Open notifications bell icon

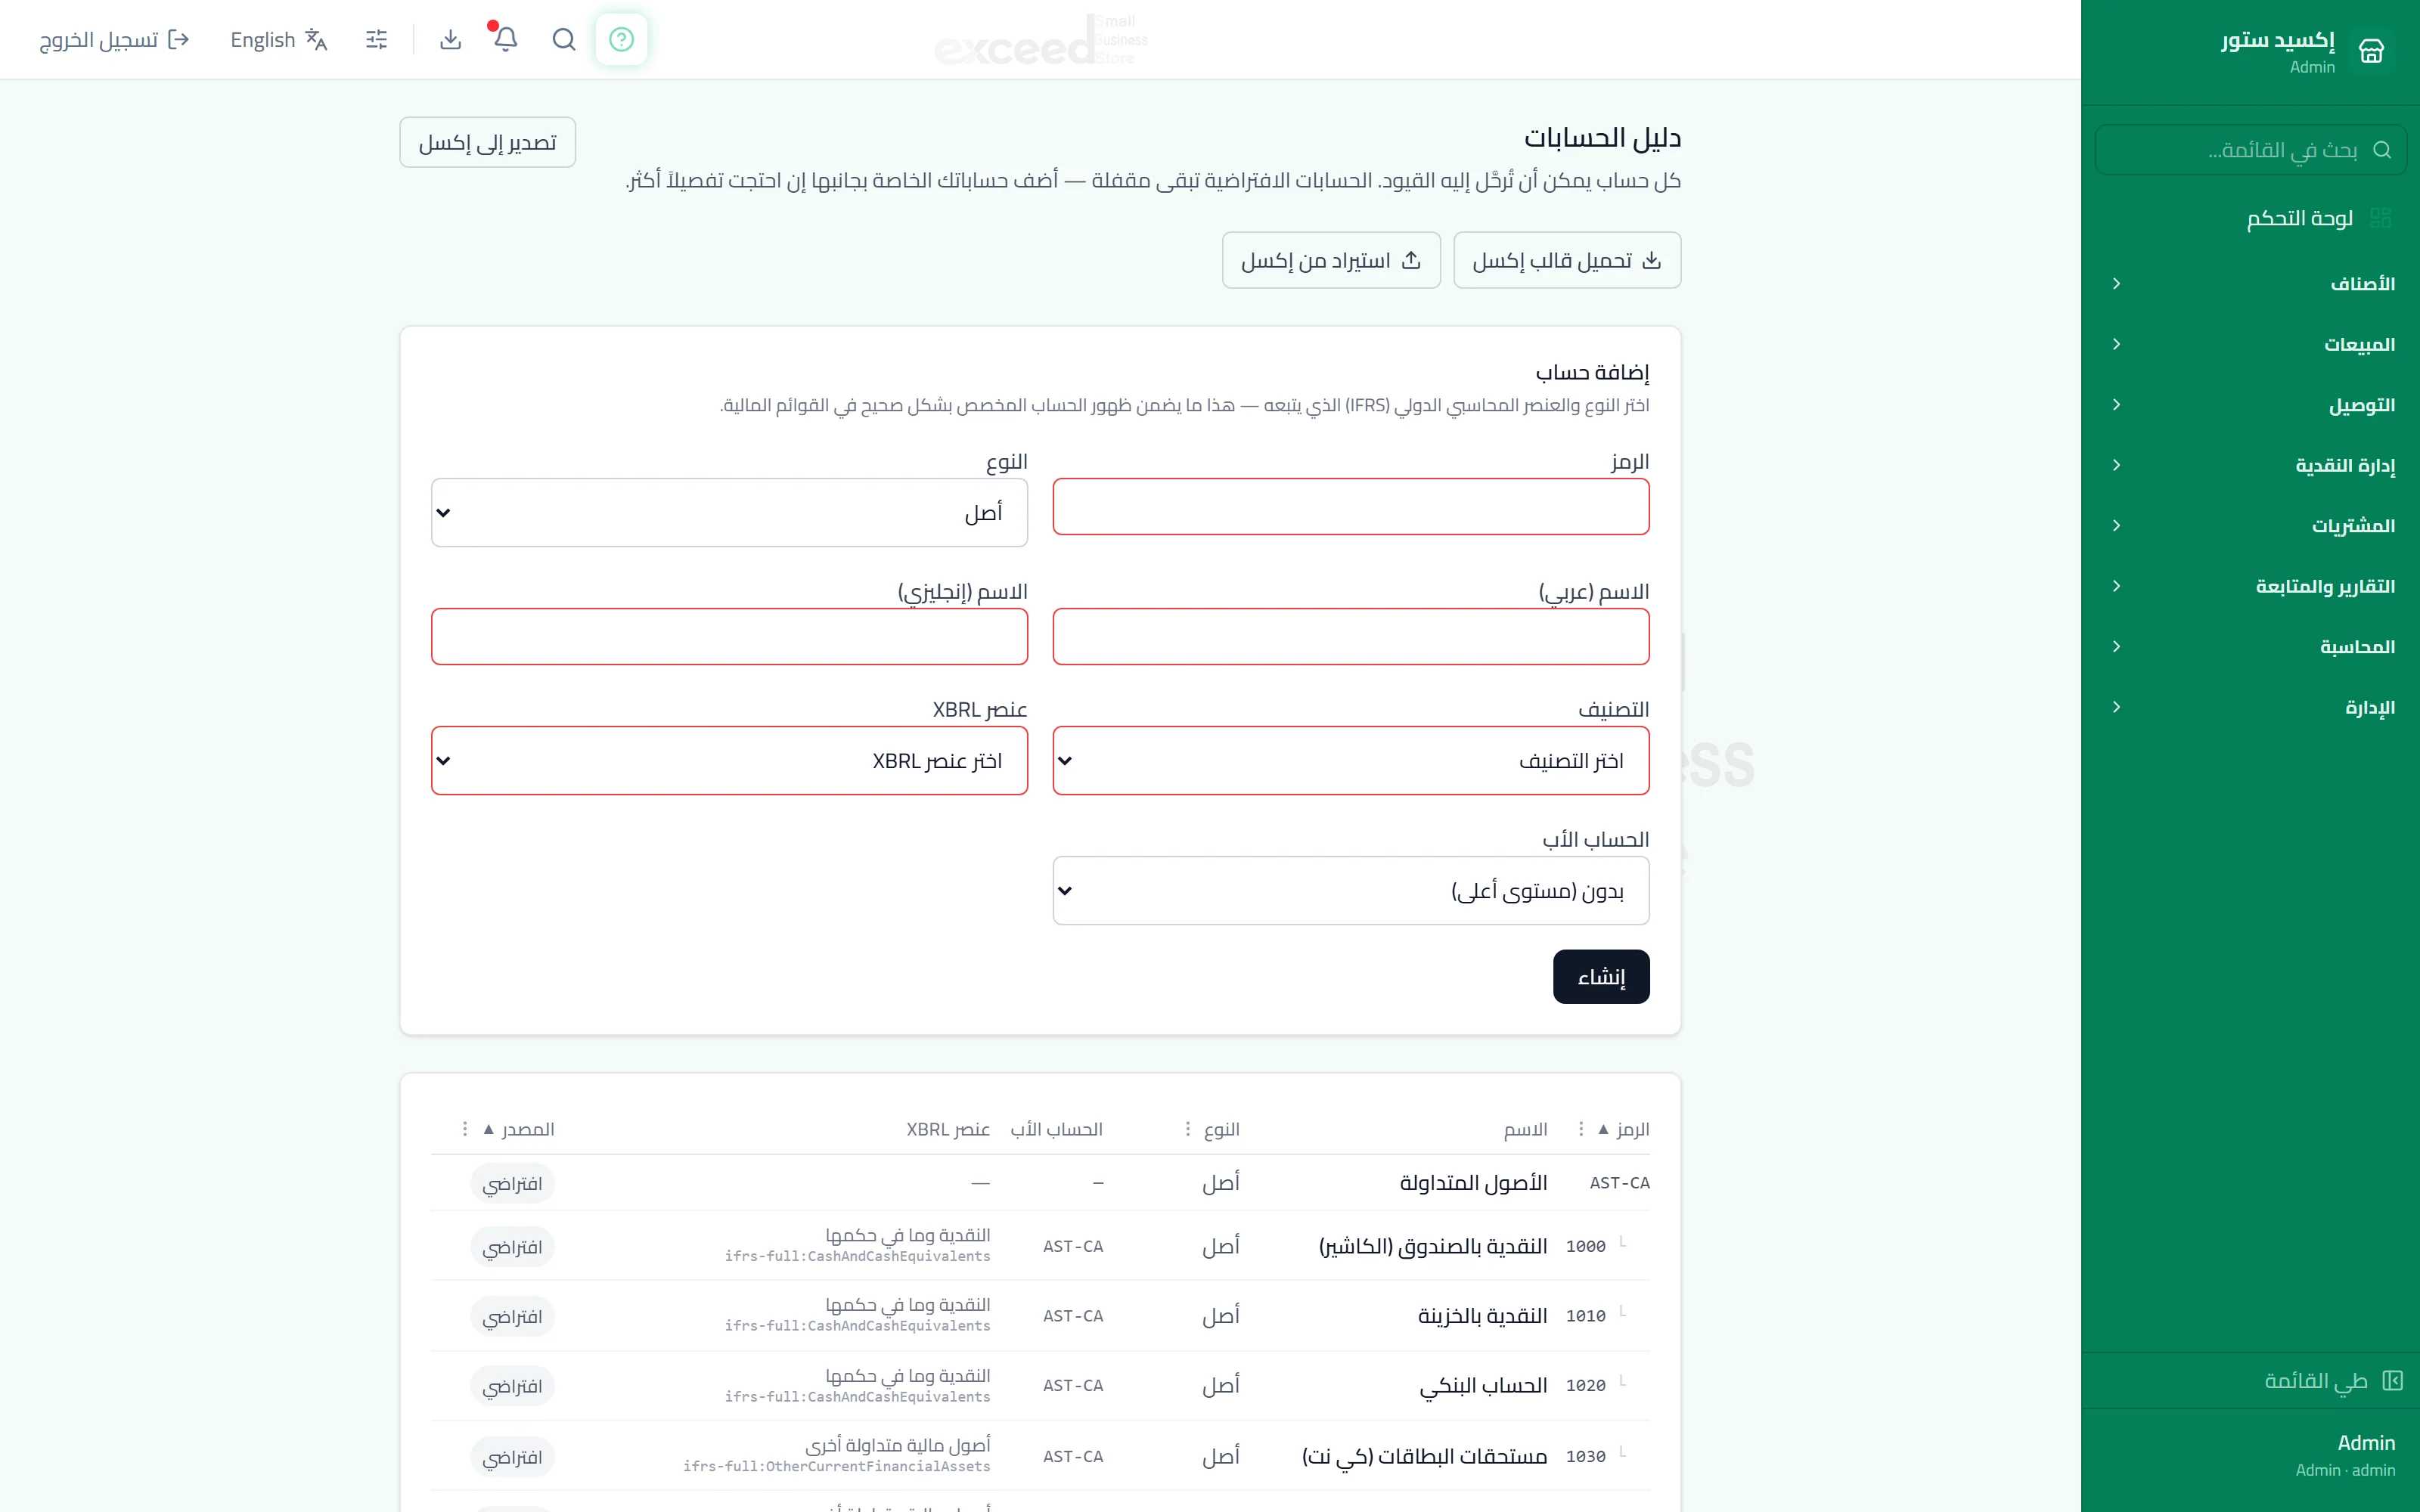[506, 39]
